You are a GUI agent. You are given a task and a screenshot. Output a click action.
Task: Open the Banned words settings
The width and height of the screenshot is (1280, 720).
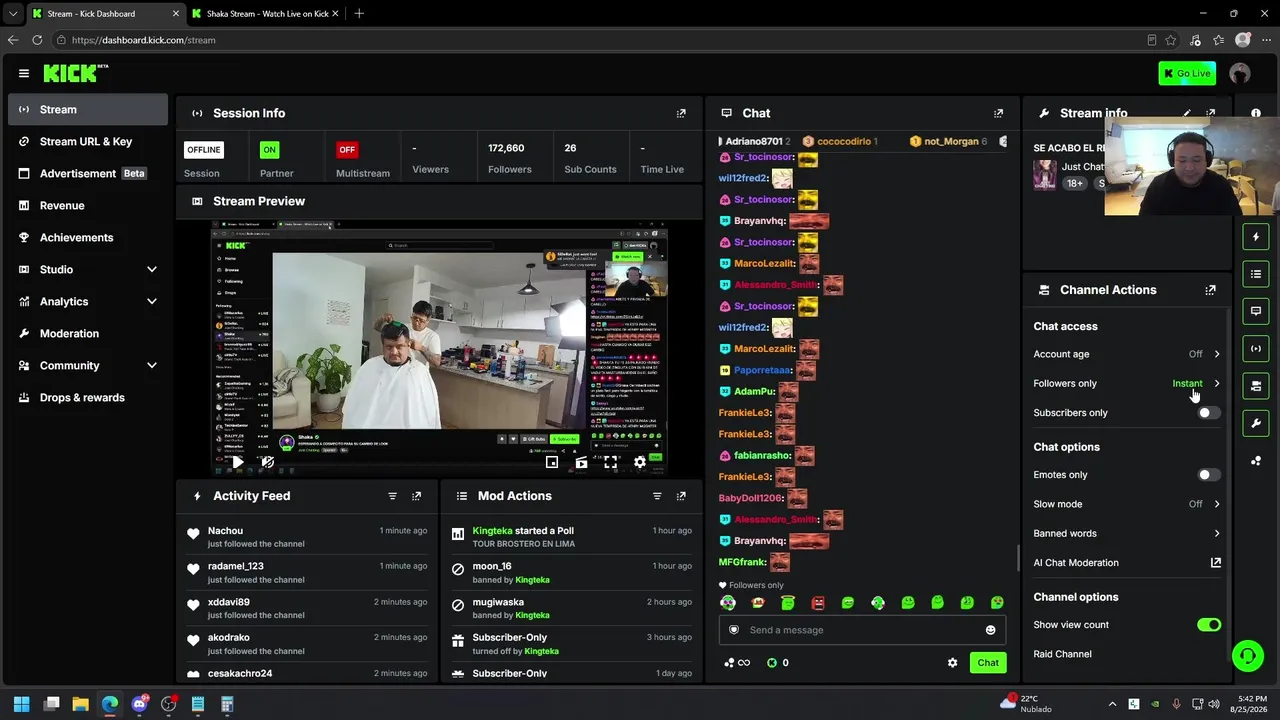point(1127,533)
